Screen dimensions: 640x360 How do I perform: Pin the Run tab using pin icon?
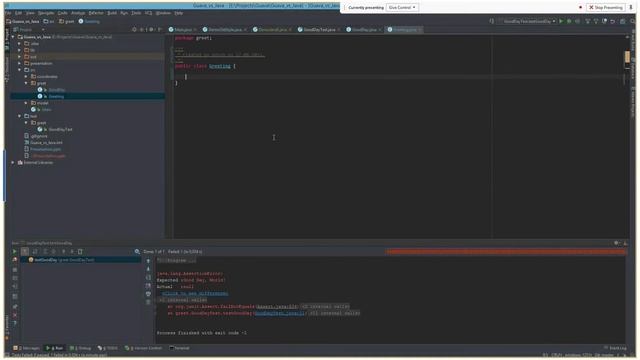15,307
